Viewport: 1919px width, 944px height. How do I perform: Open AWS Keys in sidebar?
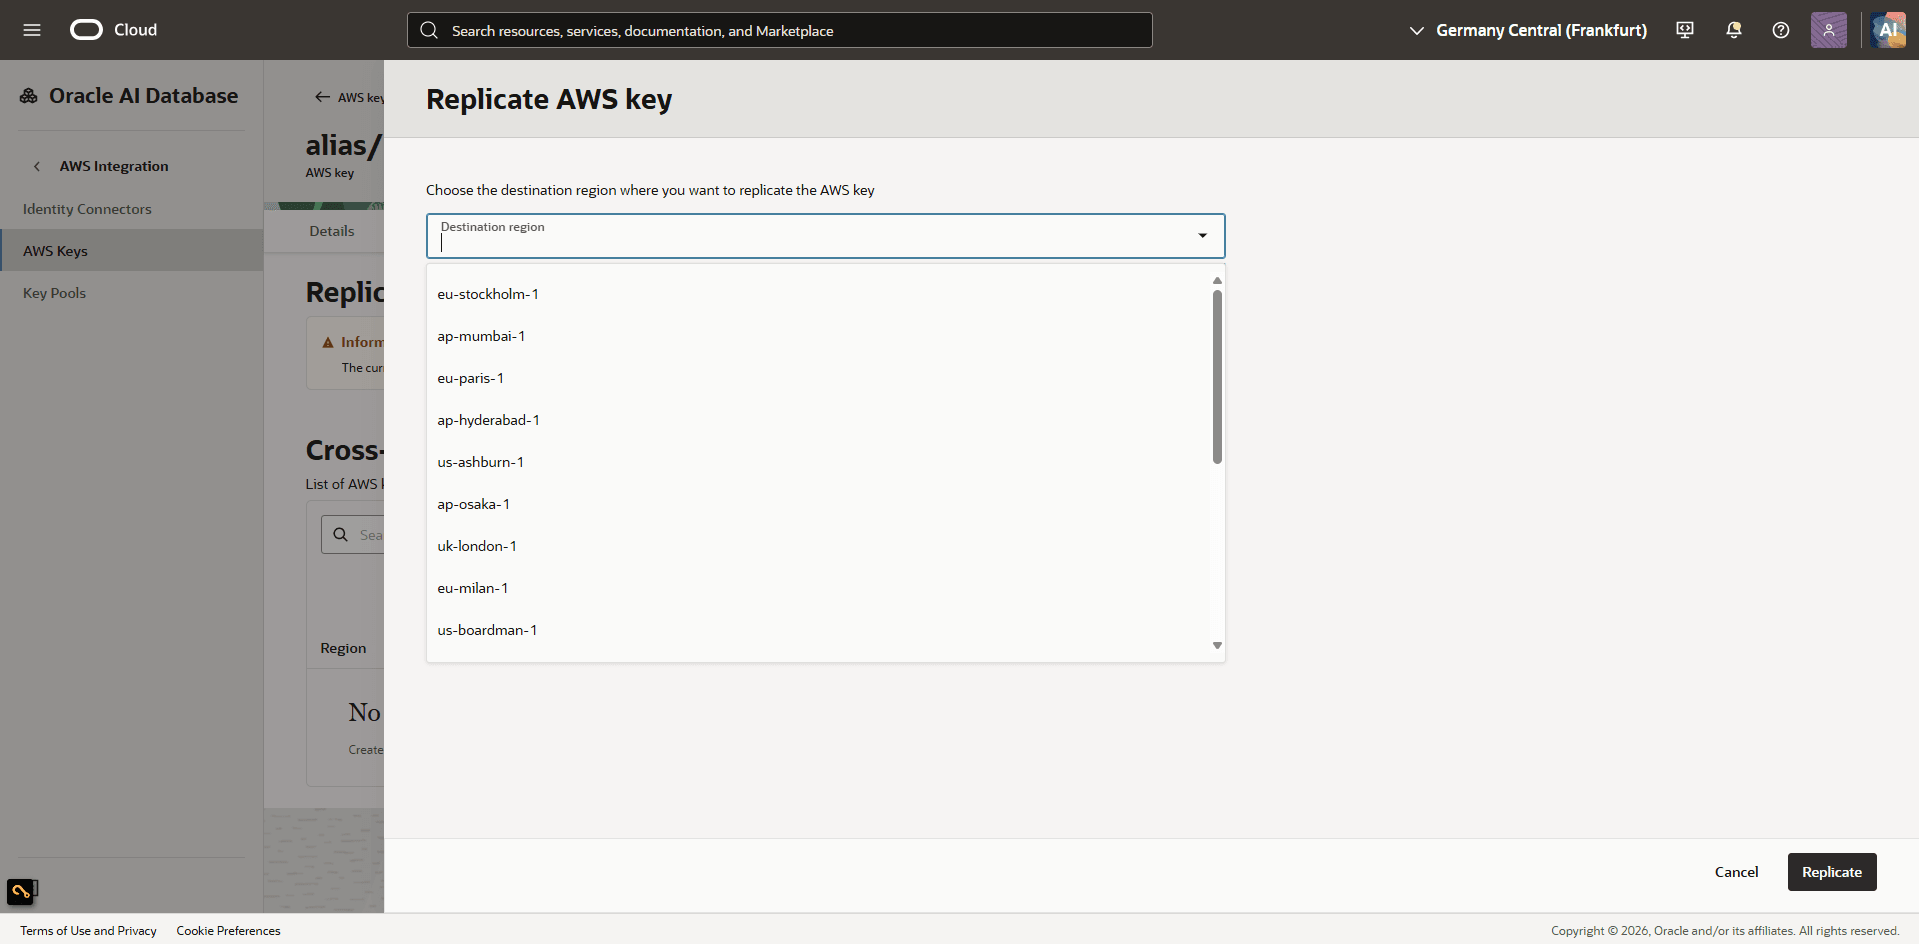coord(131,251)
